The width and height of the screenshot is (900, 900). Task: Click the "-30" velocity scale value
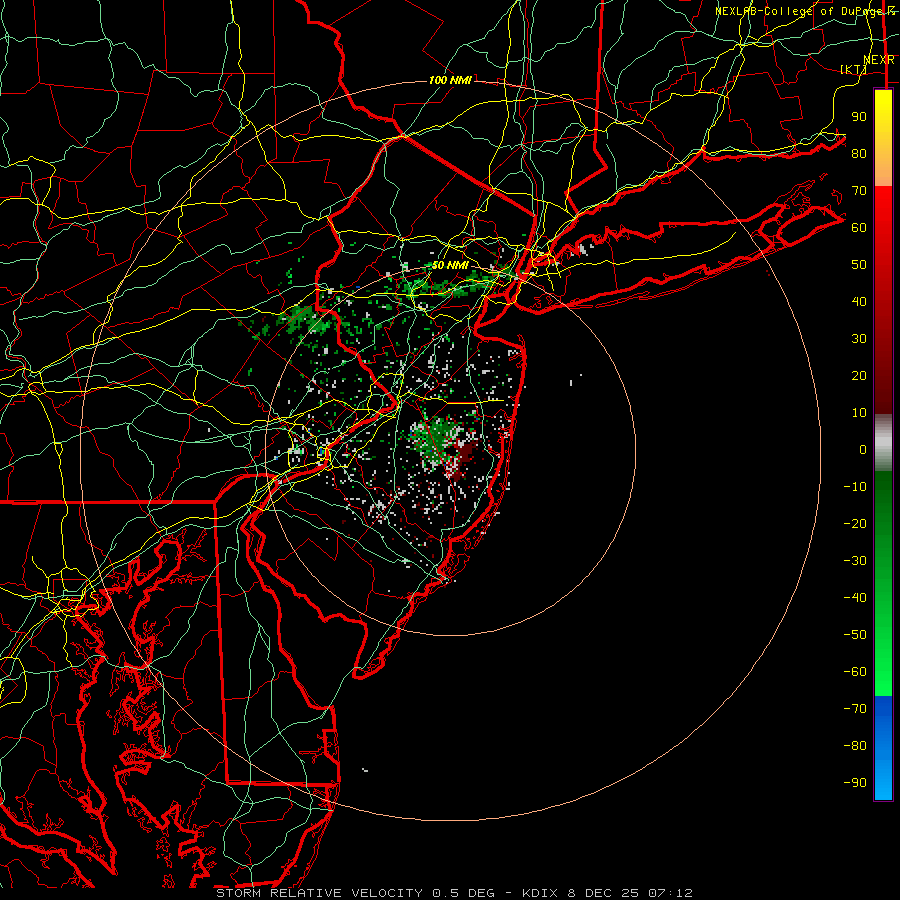click(x=855, y=560)
